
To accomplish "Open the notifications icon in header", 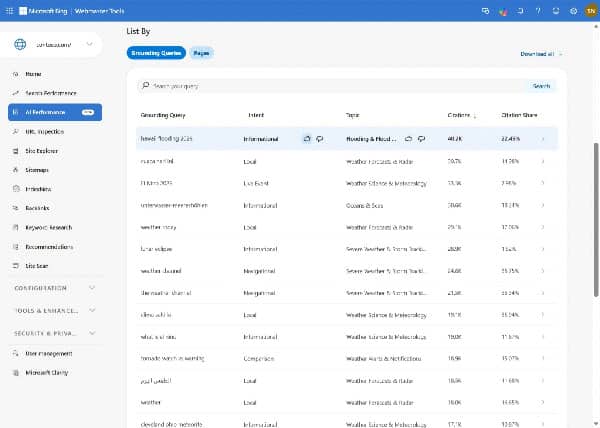I will pos(520,11).
